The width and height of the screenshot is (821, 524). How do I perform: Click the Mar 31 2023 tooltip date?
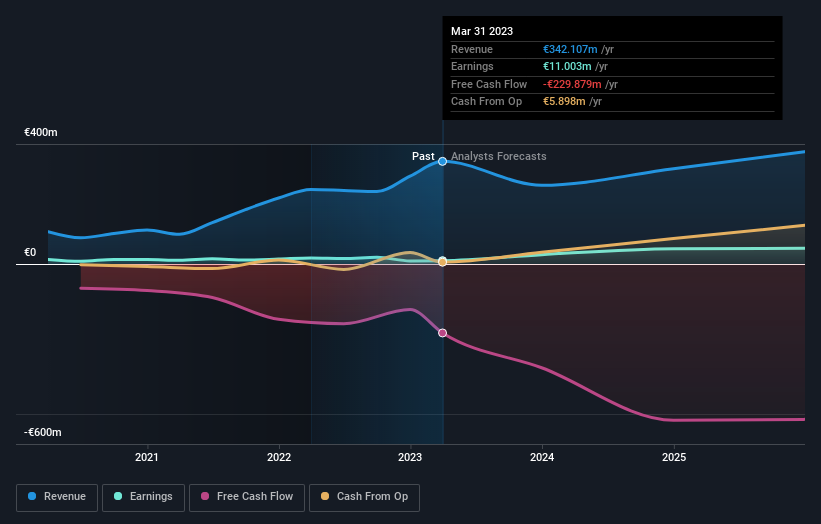[482, 31]
